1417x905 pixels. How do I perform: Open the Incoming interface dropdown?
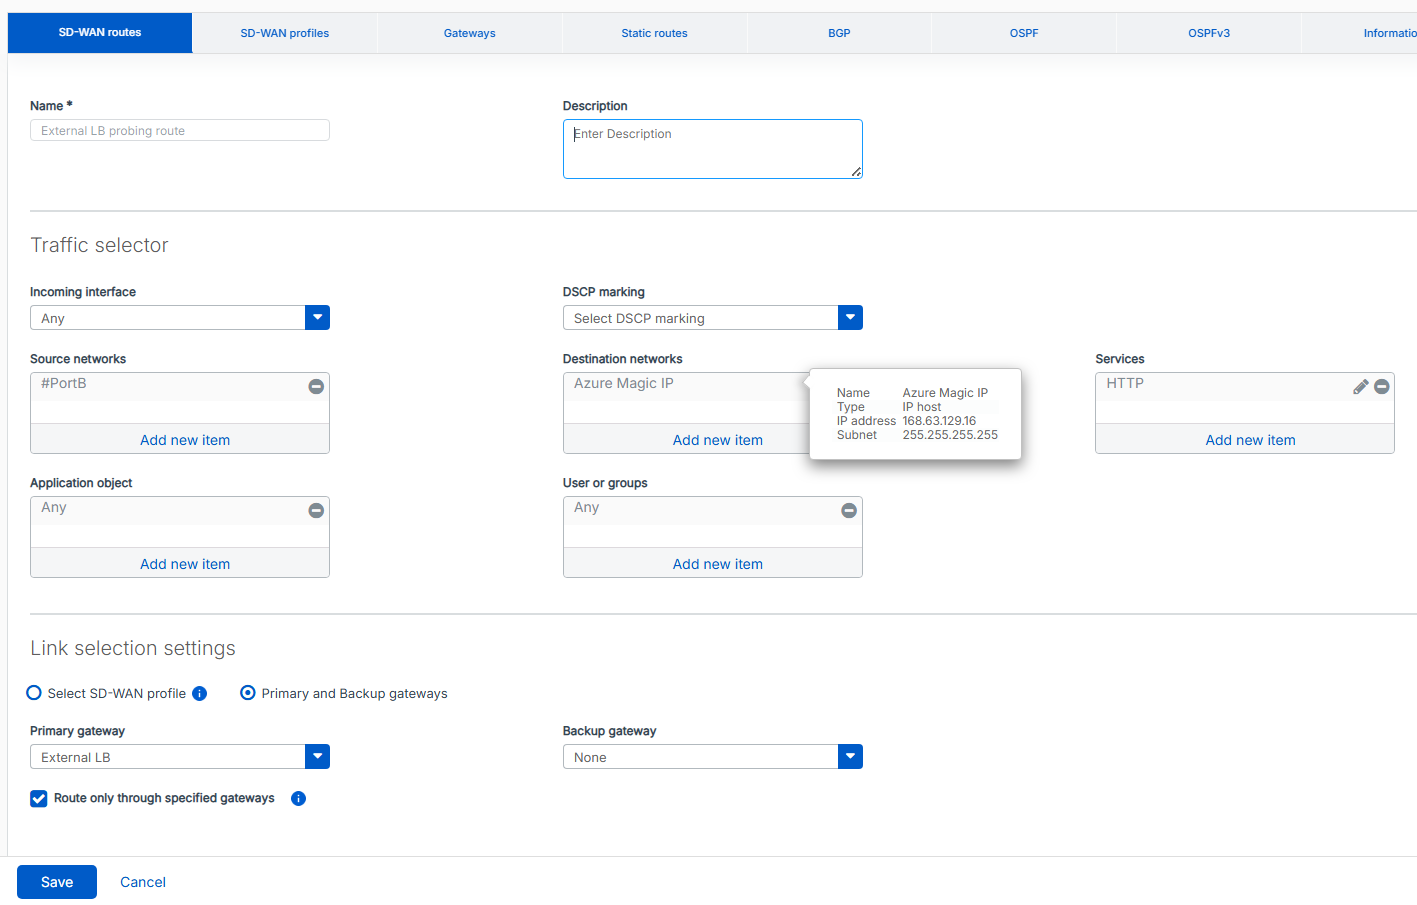click(x=317, y=317)
